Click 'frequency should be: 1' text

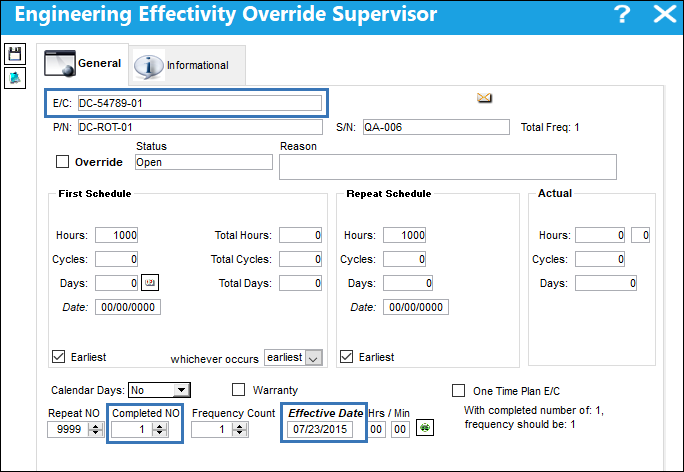coord(520,424)
